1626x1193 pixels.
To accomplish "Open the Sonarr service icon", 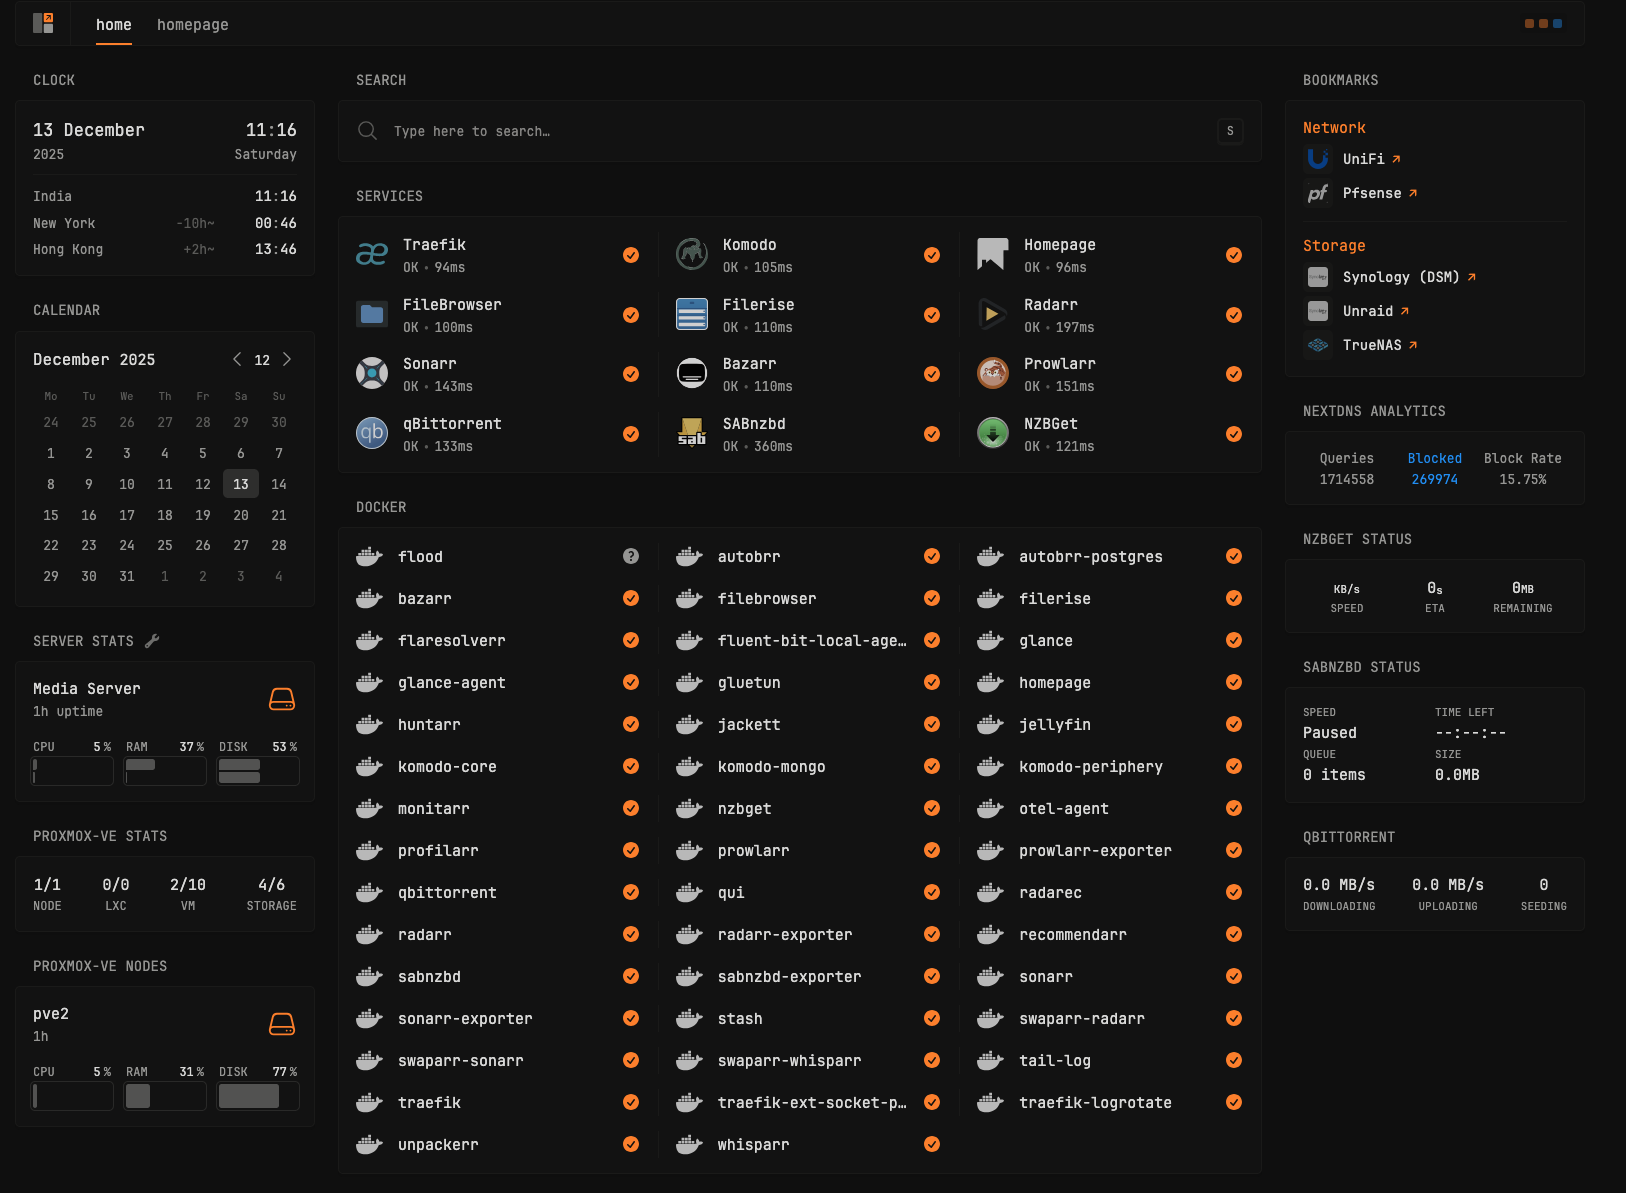I will 372,374.
